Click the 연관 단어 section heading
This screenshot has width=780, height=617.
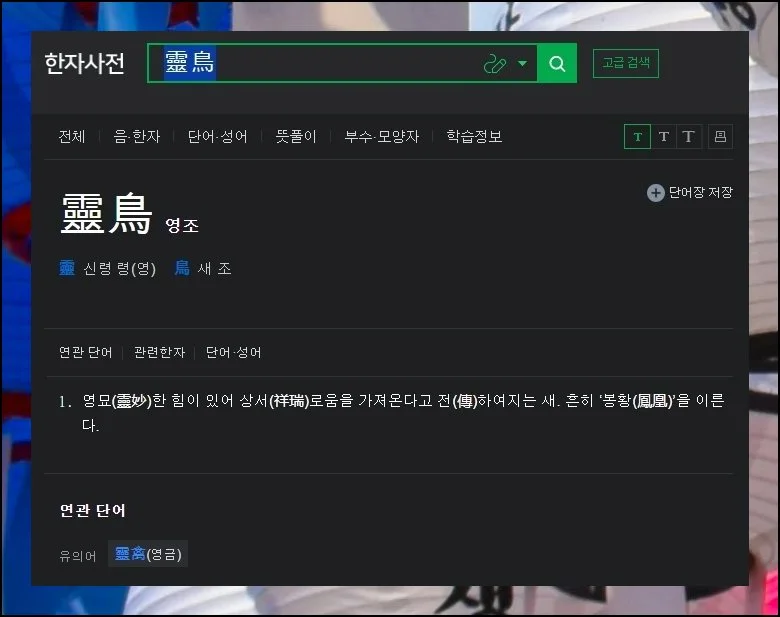click(x=93, y=511)
